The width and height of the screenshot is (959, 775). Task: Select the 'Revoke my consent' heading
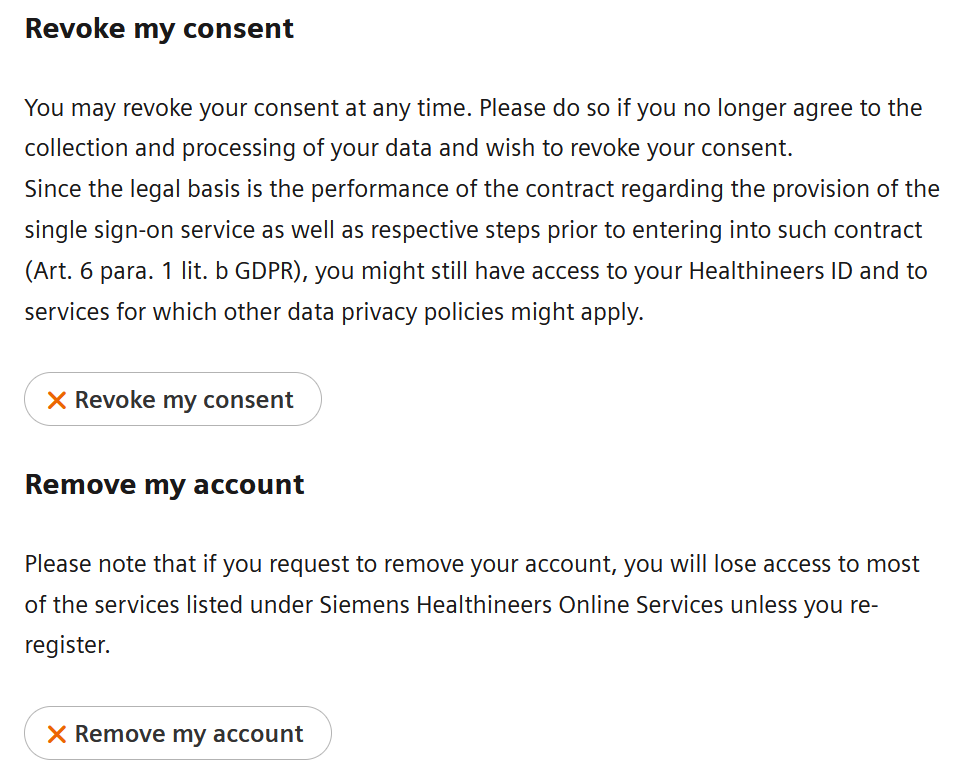point(158,28)
